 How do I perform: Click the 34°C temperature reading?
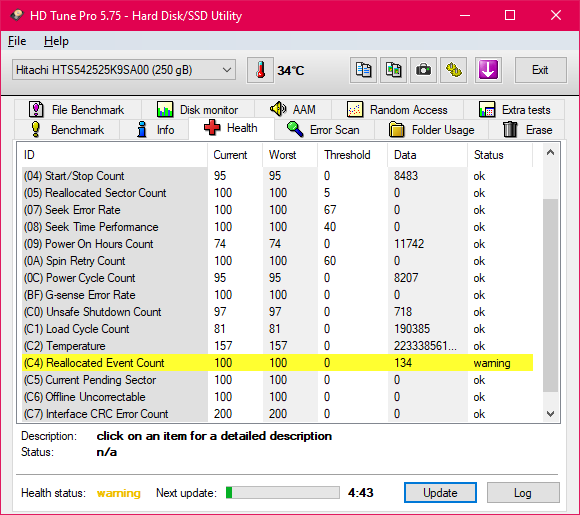pos(291,70)
